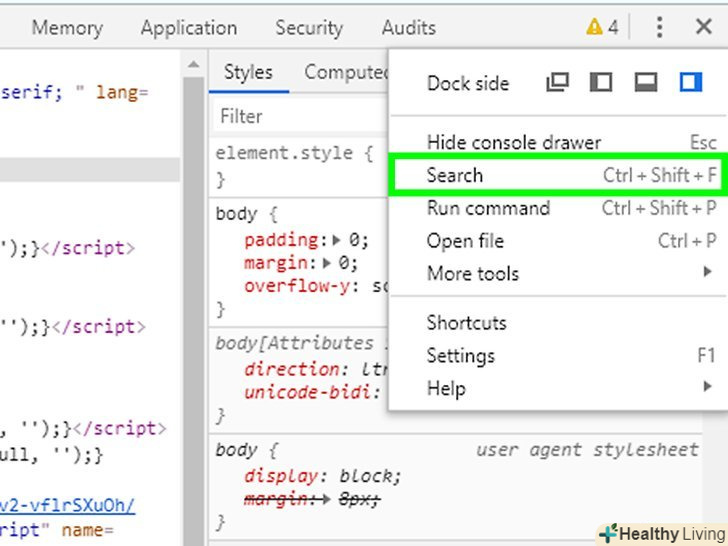
Task: Undock DevTools into separate window icon
Action: pyautogui.click(x=557, y=83)
